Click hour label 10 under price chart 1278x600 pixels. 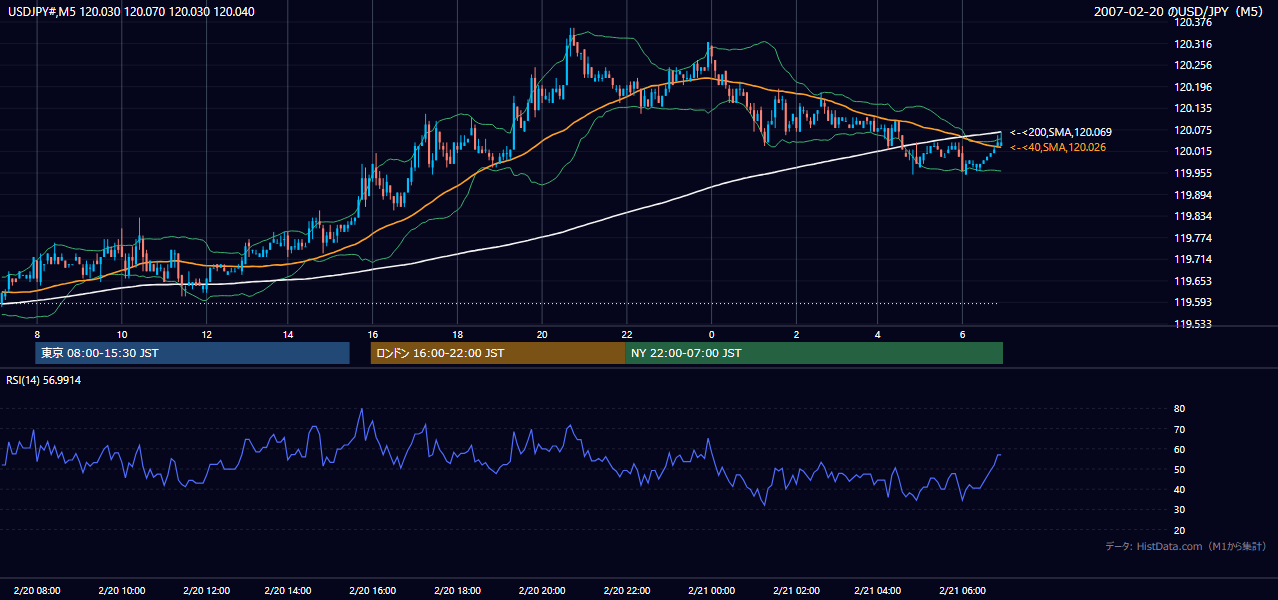coord(121,334)
